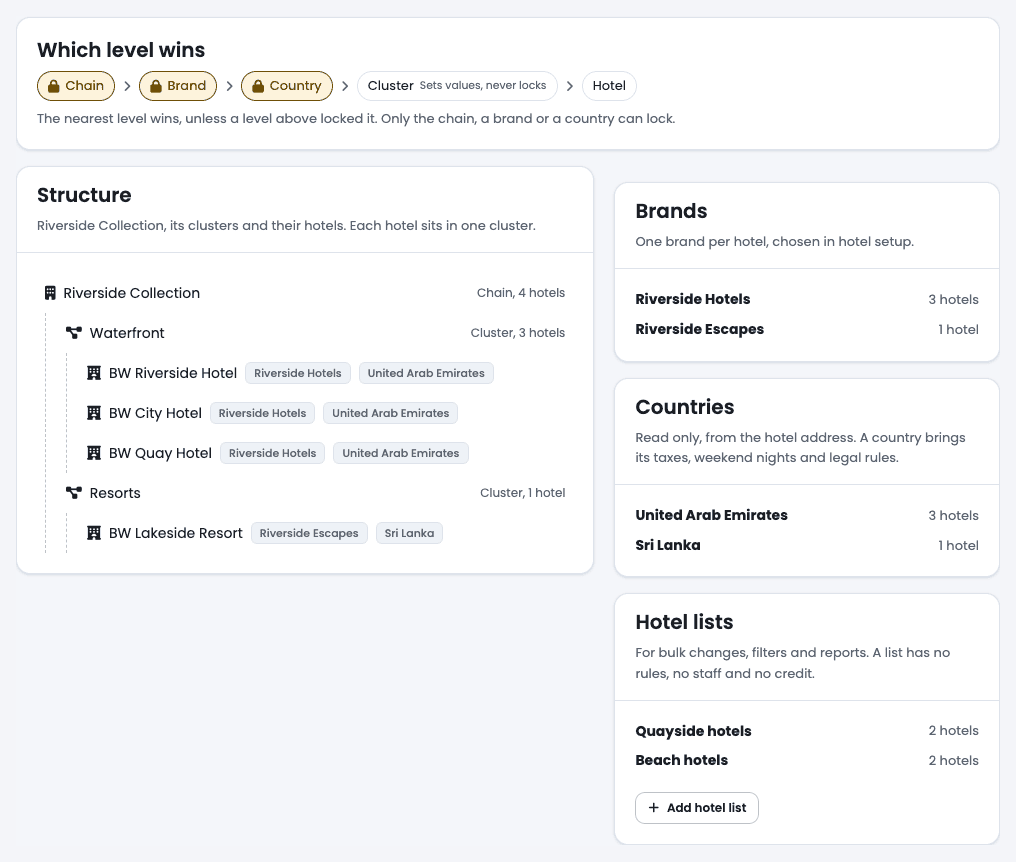Viewport: 1016px width, 862px height.
Task: Add a new hotel list
Action: tap(697, 808)
